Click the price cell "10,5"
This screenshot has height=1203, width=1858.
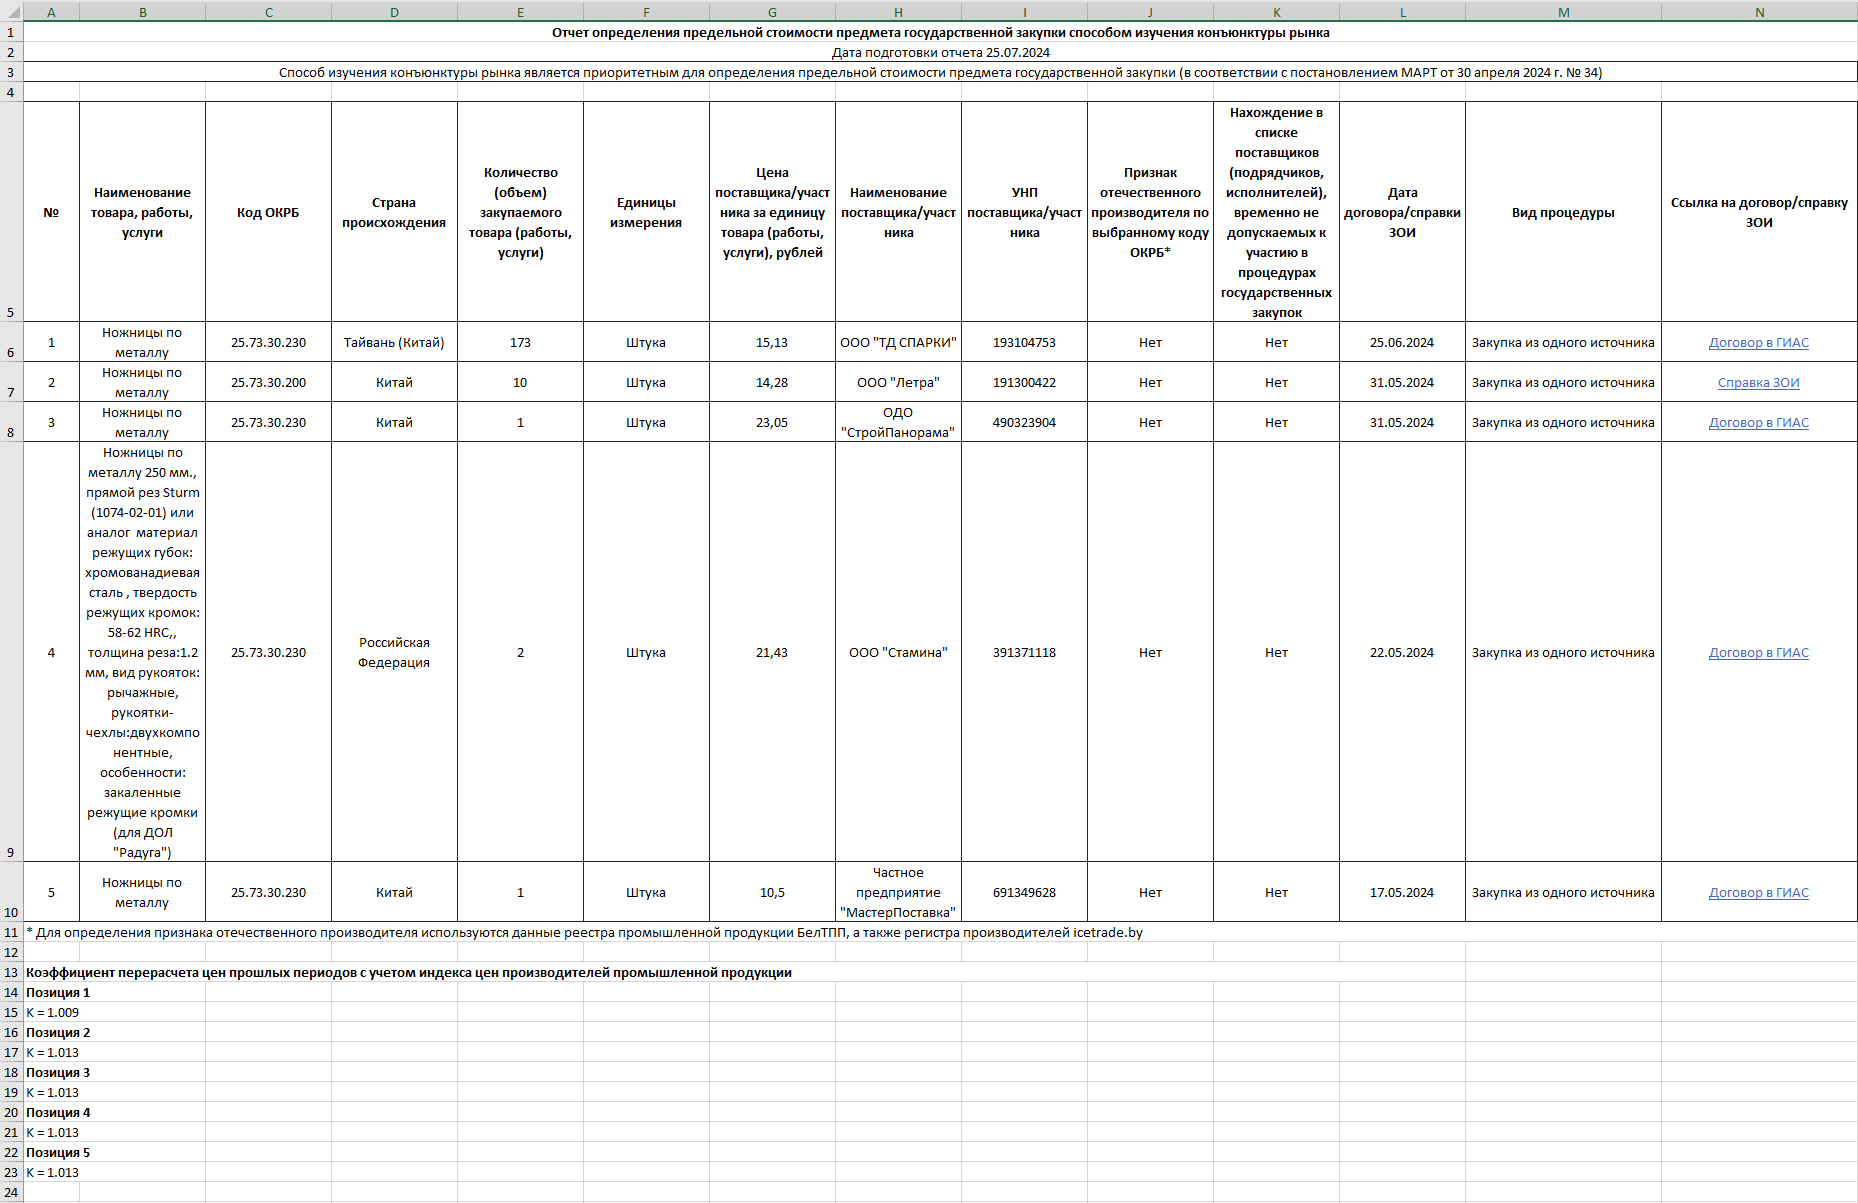point(772,892)
